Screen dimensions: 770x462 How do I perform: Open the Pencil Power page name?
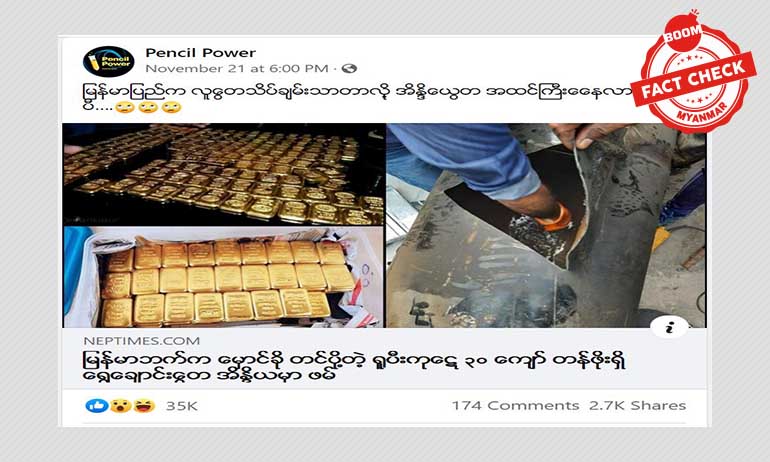point(200,53)
